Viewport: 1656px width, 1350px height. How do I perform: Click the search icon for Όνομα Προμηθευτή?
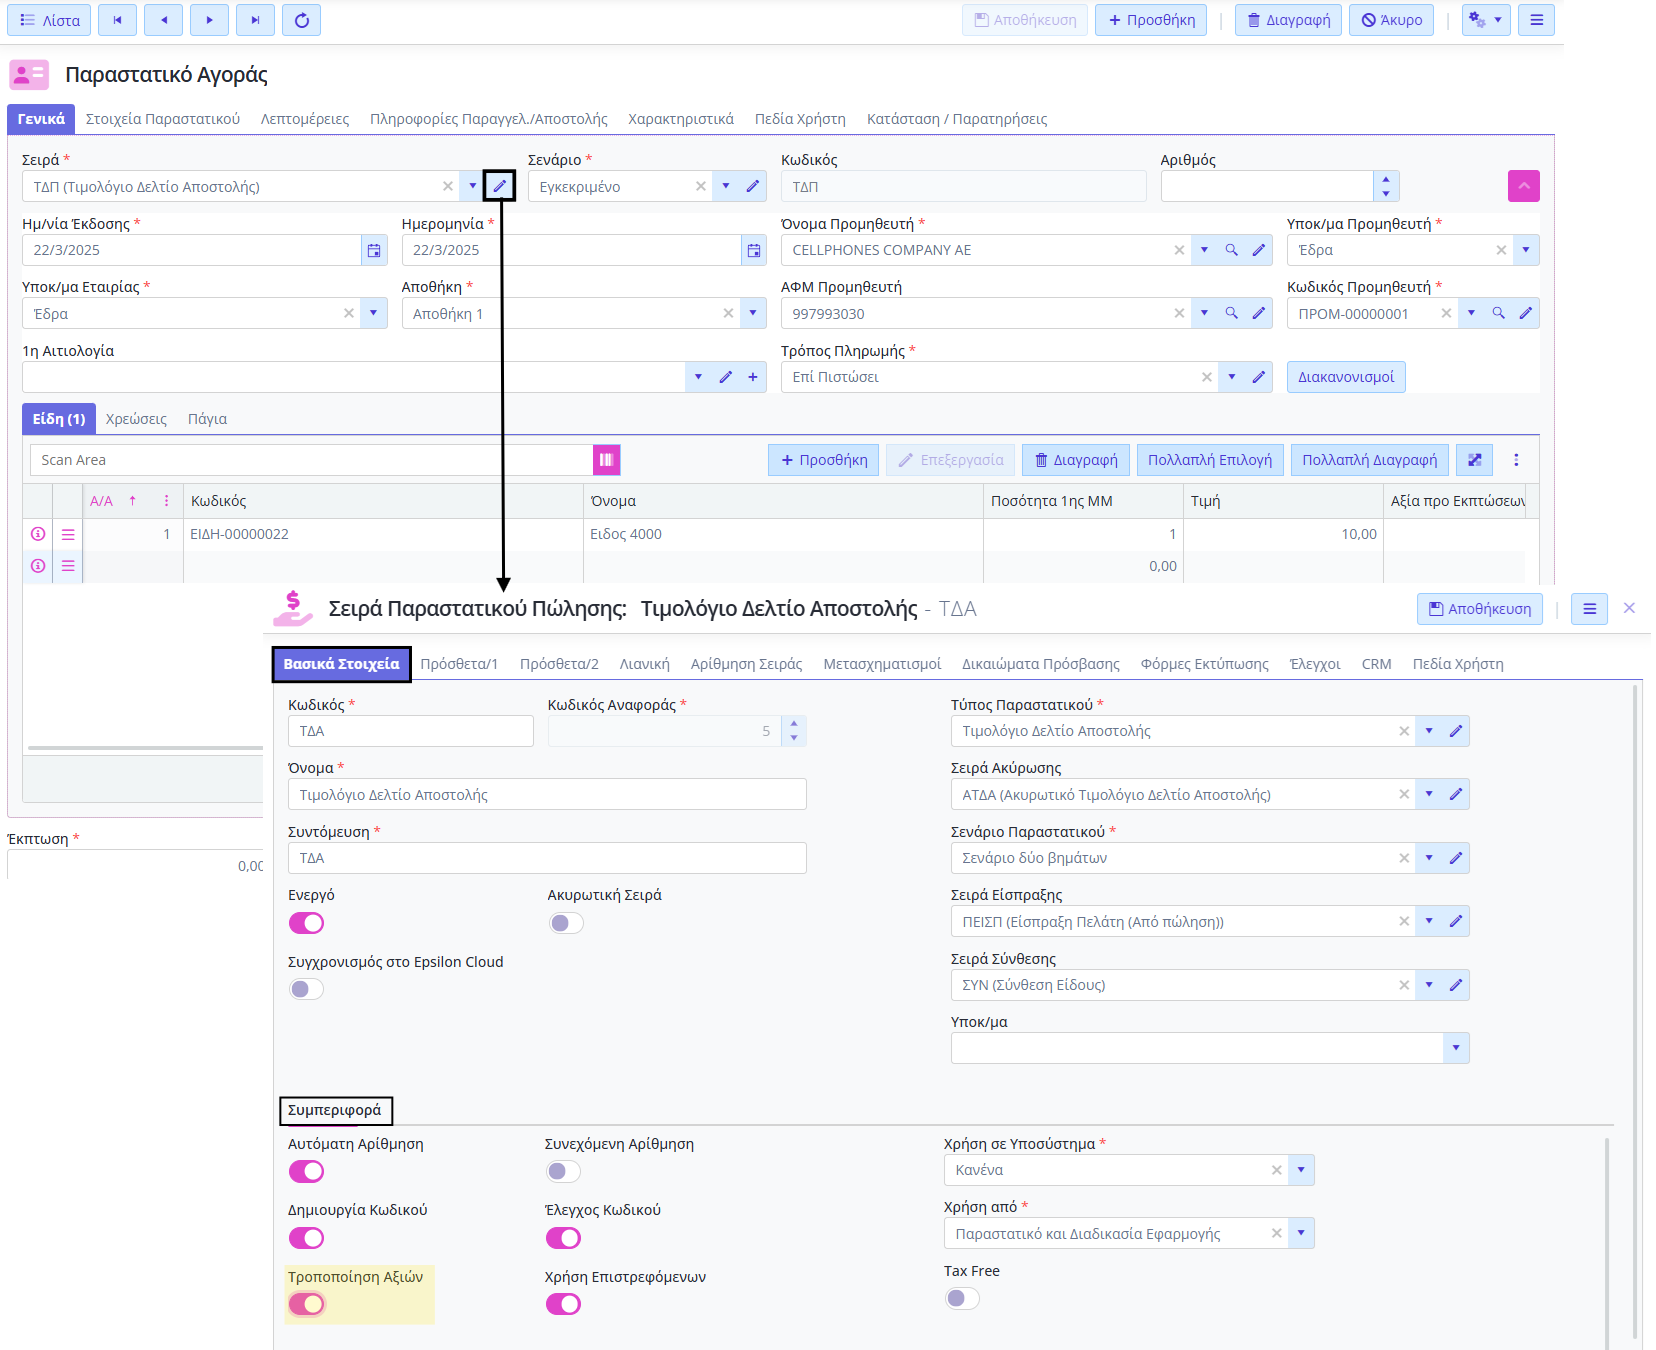click(x=1231, y=251)
